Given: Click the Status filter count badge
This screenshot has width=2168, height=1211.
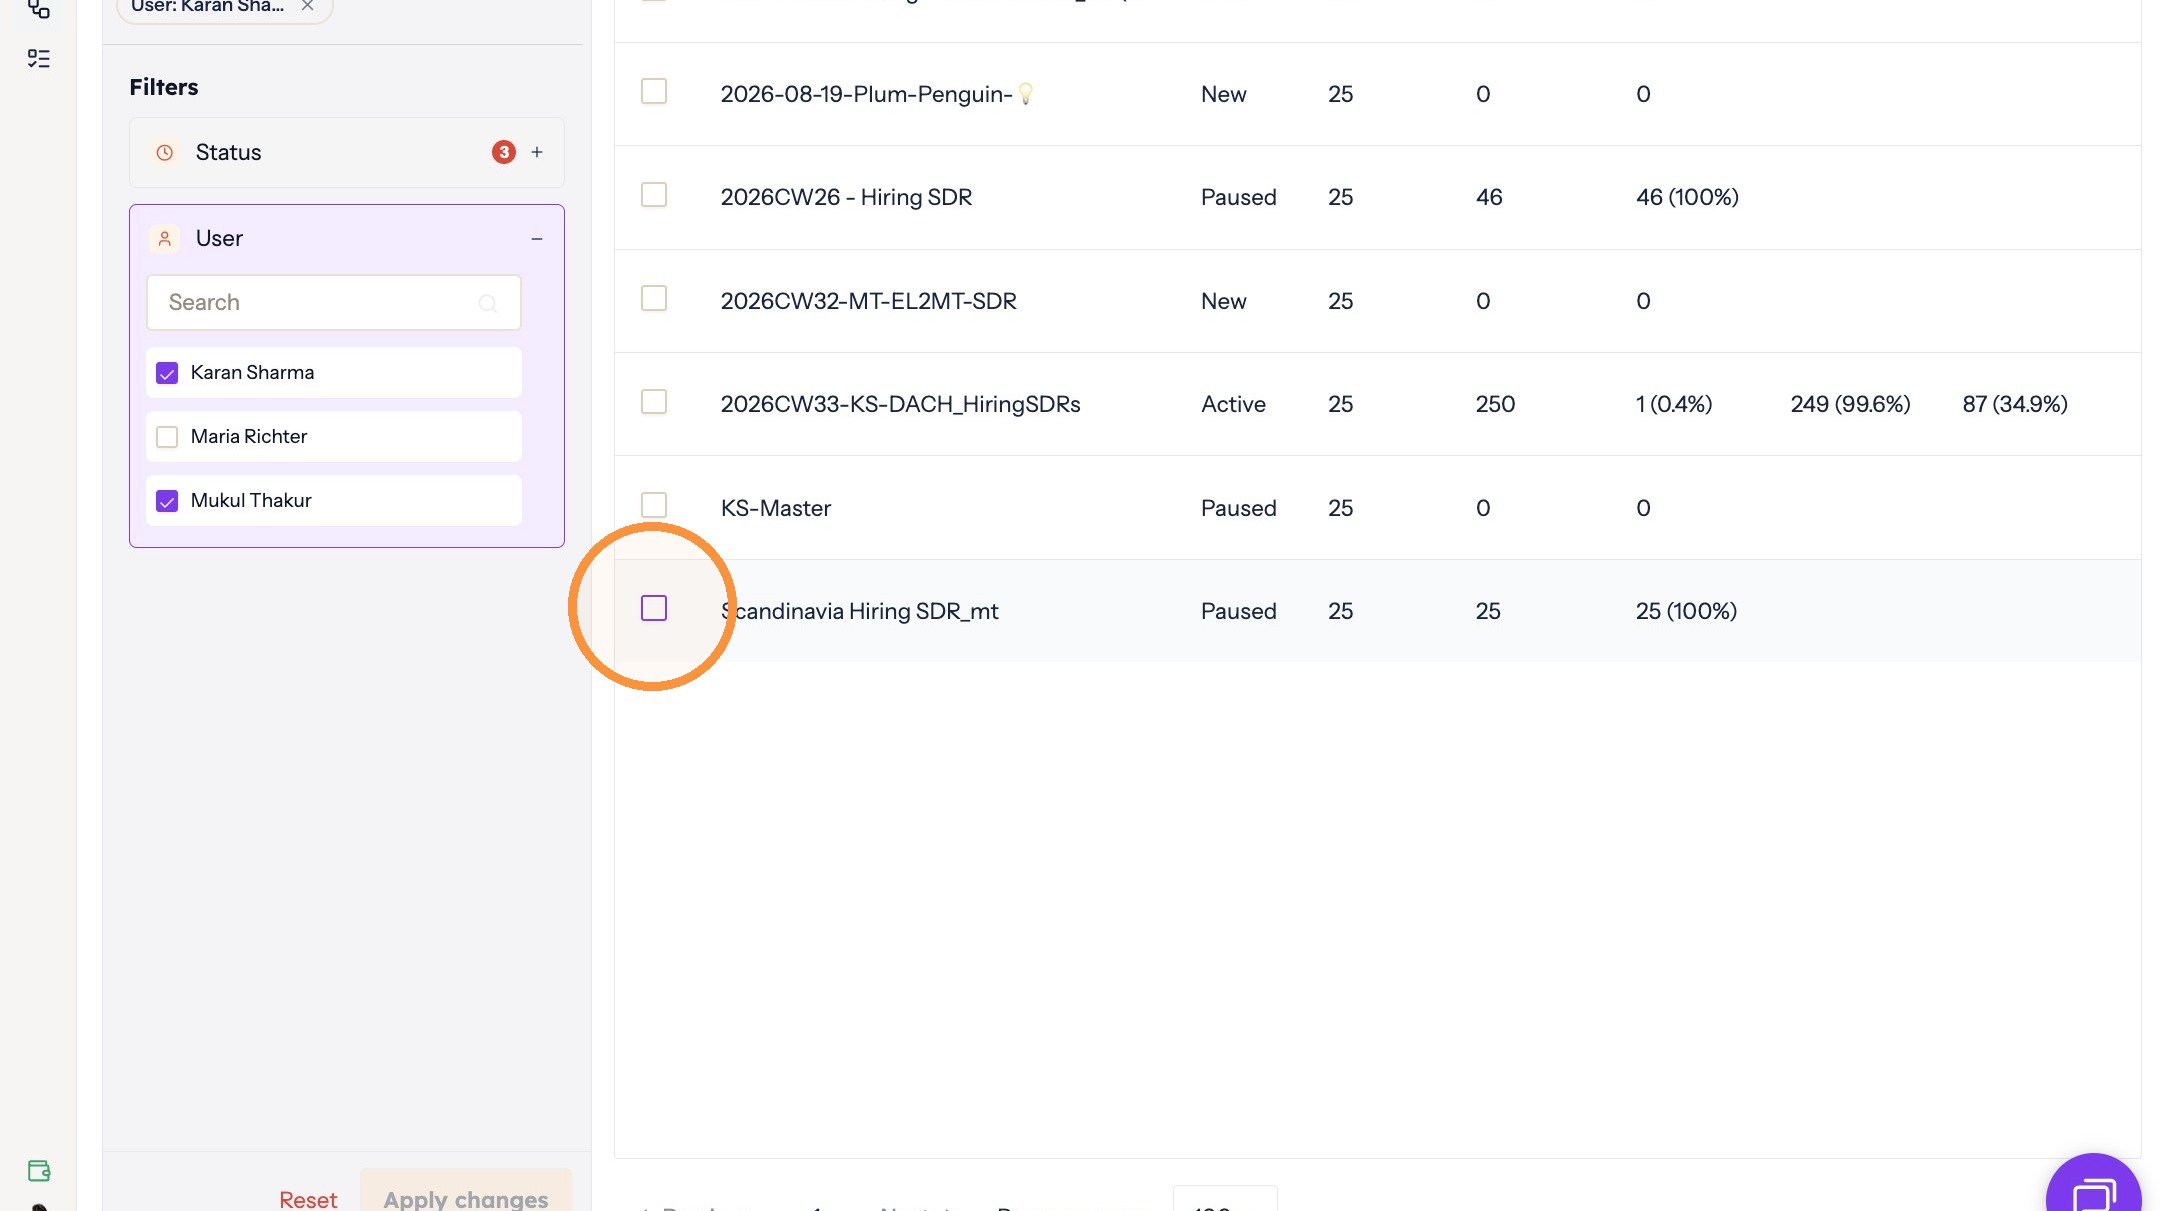Looking at the screenshot, I should tap(504, 152).
